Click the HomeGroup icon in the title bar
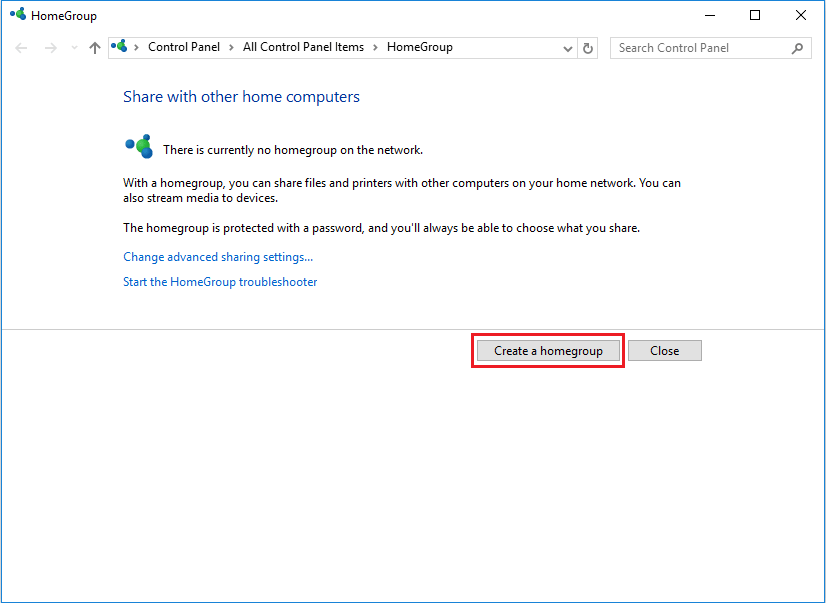 pos(17,16)
